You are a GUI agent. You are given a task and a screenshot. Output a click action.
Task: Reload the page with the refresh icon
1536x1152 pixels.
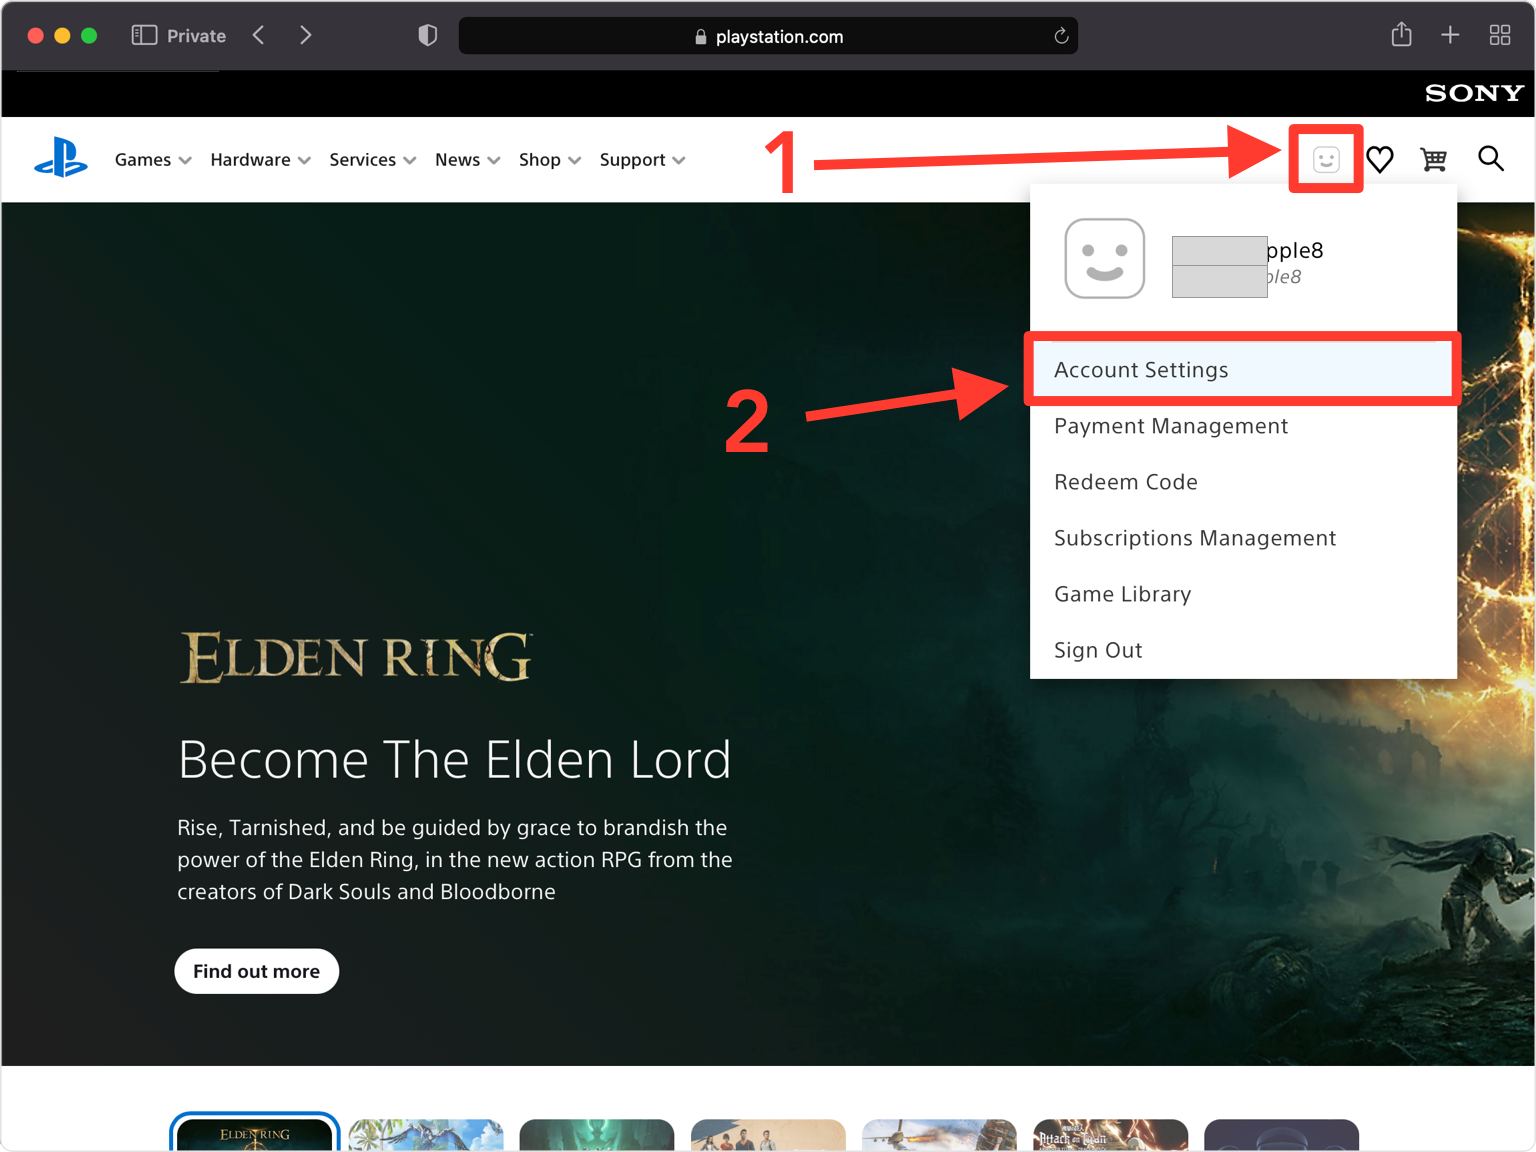[x=1061, y=36]
